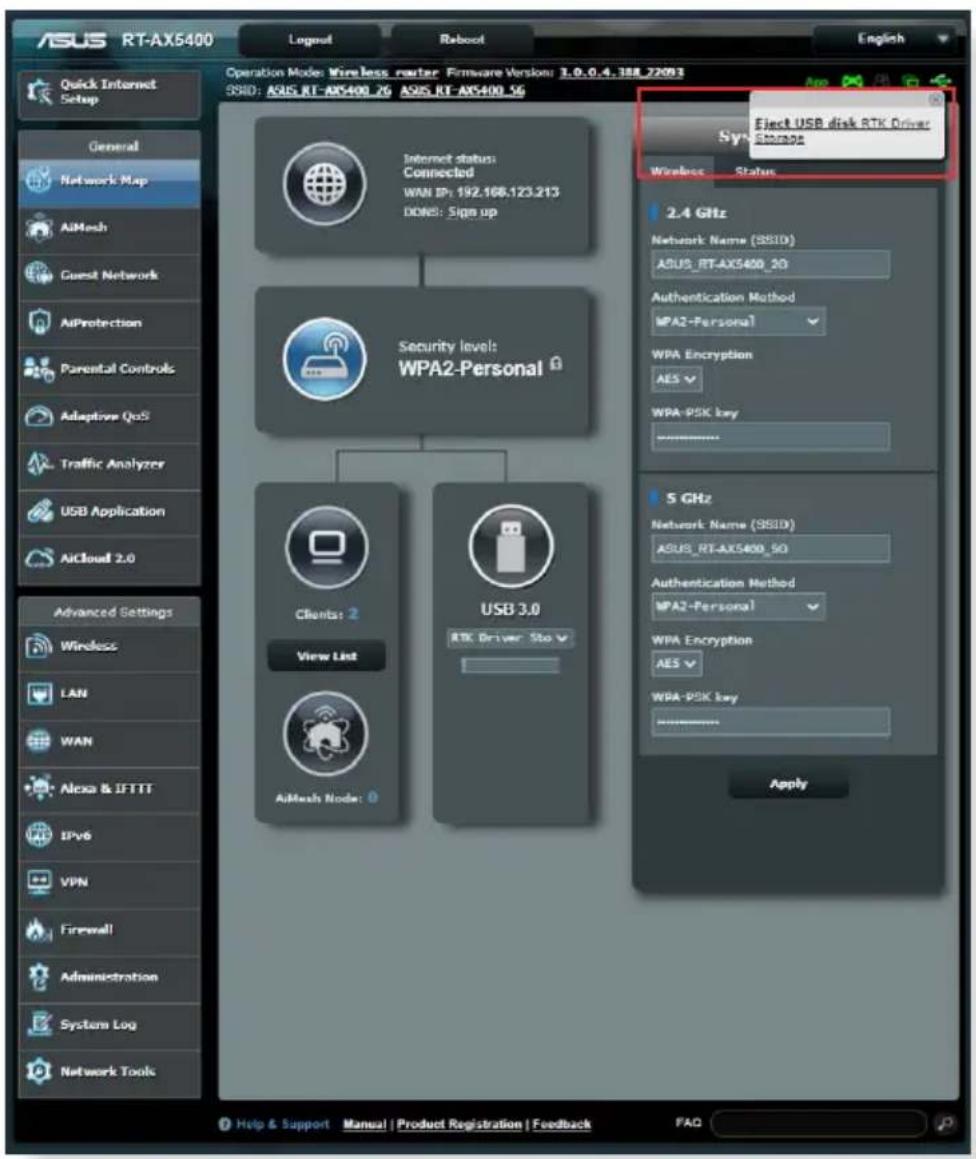The width and height of the screenshot is (976, 1159).
Task: Open Firewall flame icon
Action: tap(38, 930)
